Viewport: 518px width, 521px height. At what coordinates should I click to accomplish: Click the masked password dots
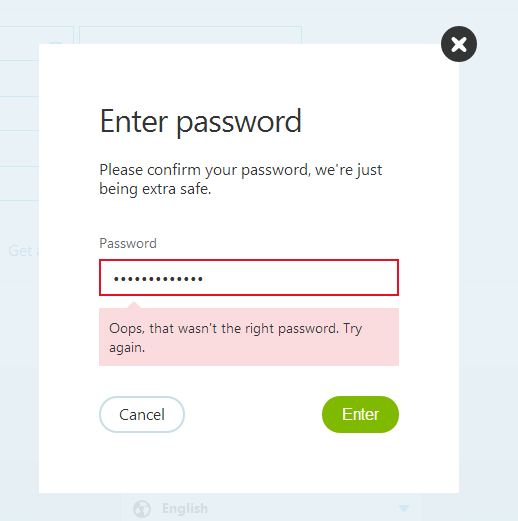click(158, 279)
